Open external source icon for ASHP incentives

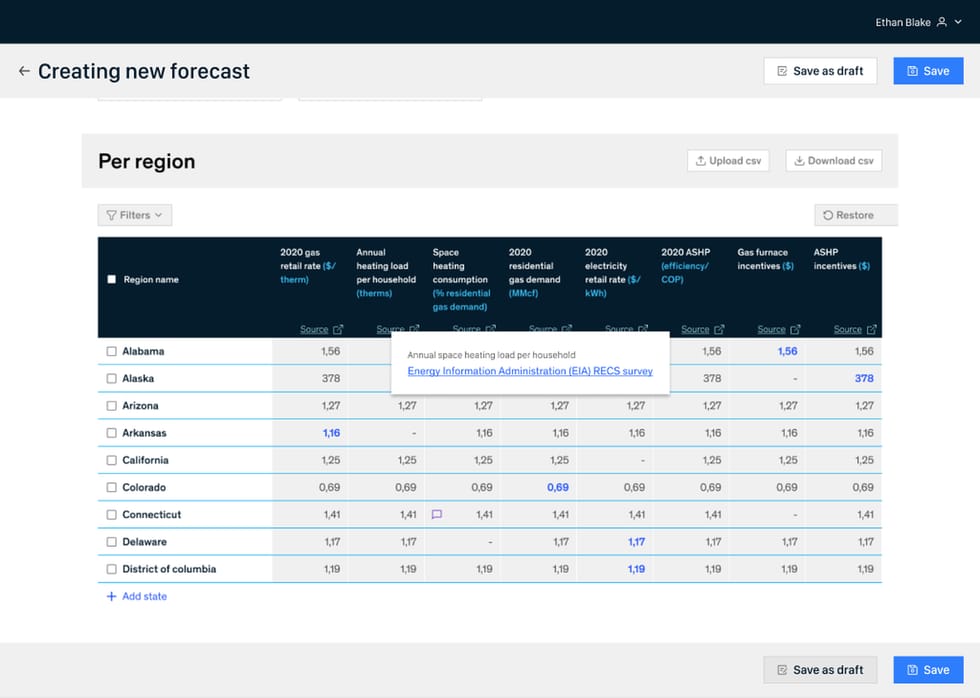(x=872, y=329)
